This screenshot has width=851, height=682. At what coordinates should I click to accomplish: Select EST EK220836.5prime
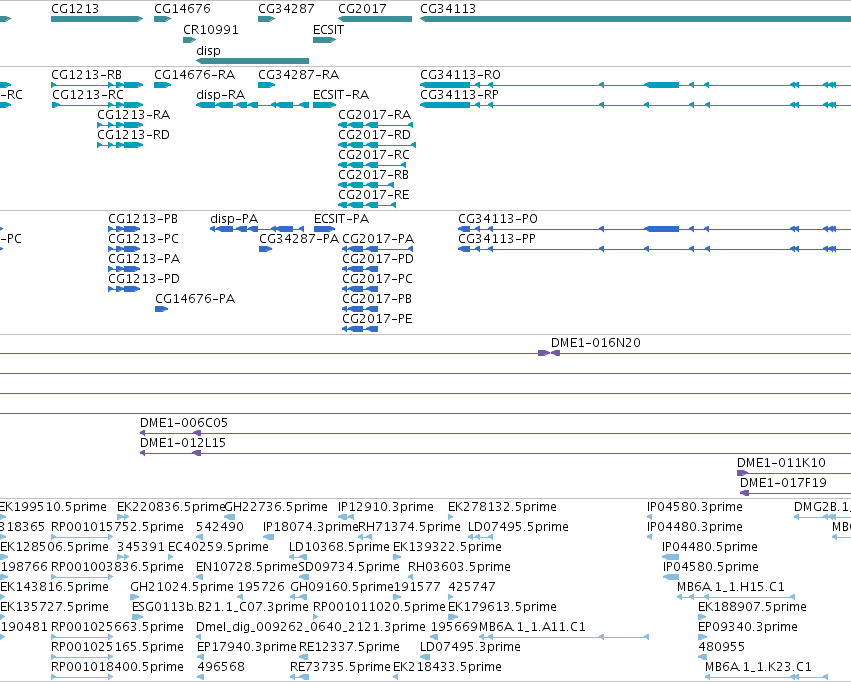point(123,517)
